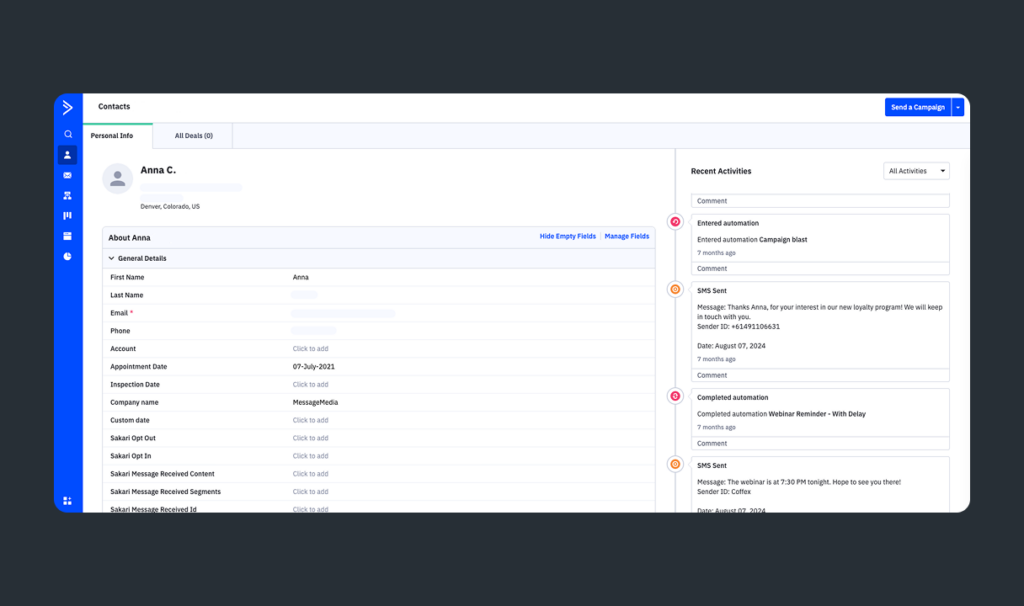This screenshot has height=606, width=1024.
Task: Click the Completed automation activity icon
Action: tap(675, 396)
